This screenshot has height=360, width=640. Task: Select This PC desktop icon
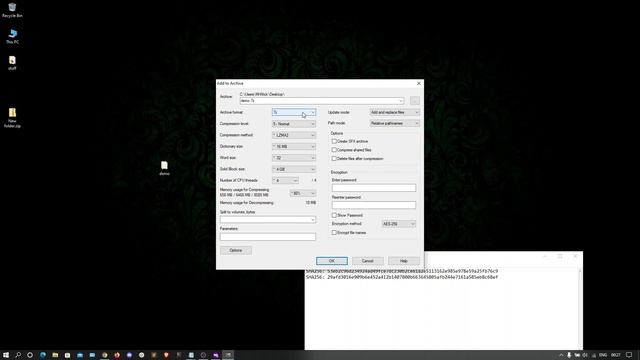click(x=12, y=36)
